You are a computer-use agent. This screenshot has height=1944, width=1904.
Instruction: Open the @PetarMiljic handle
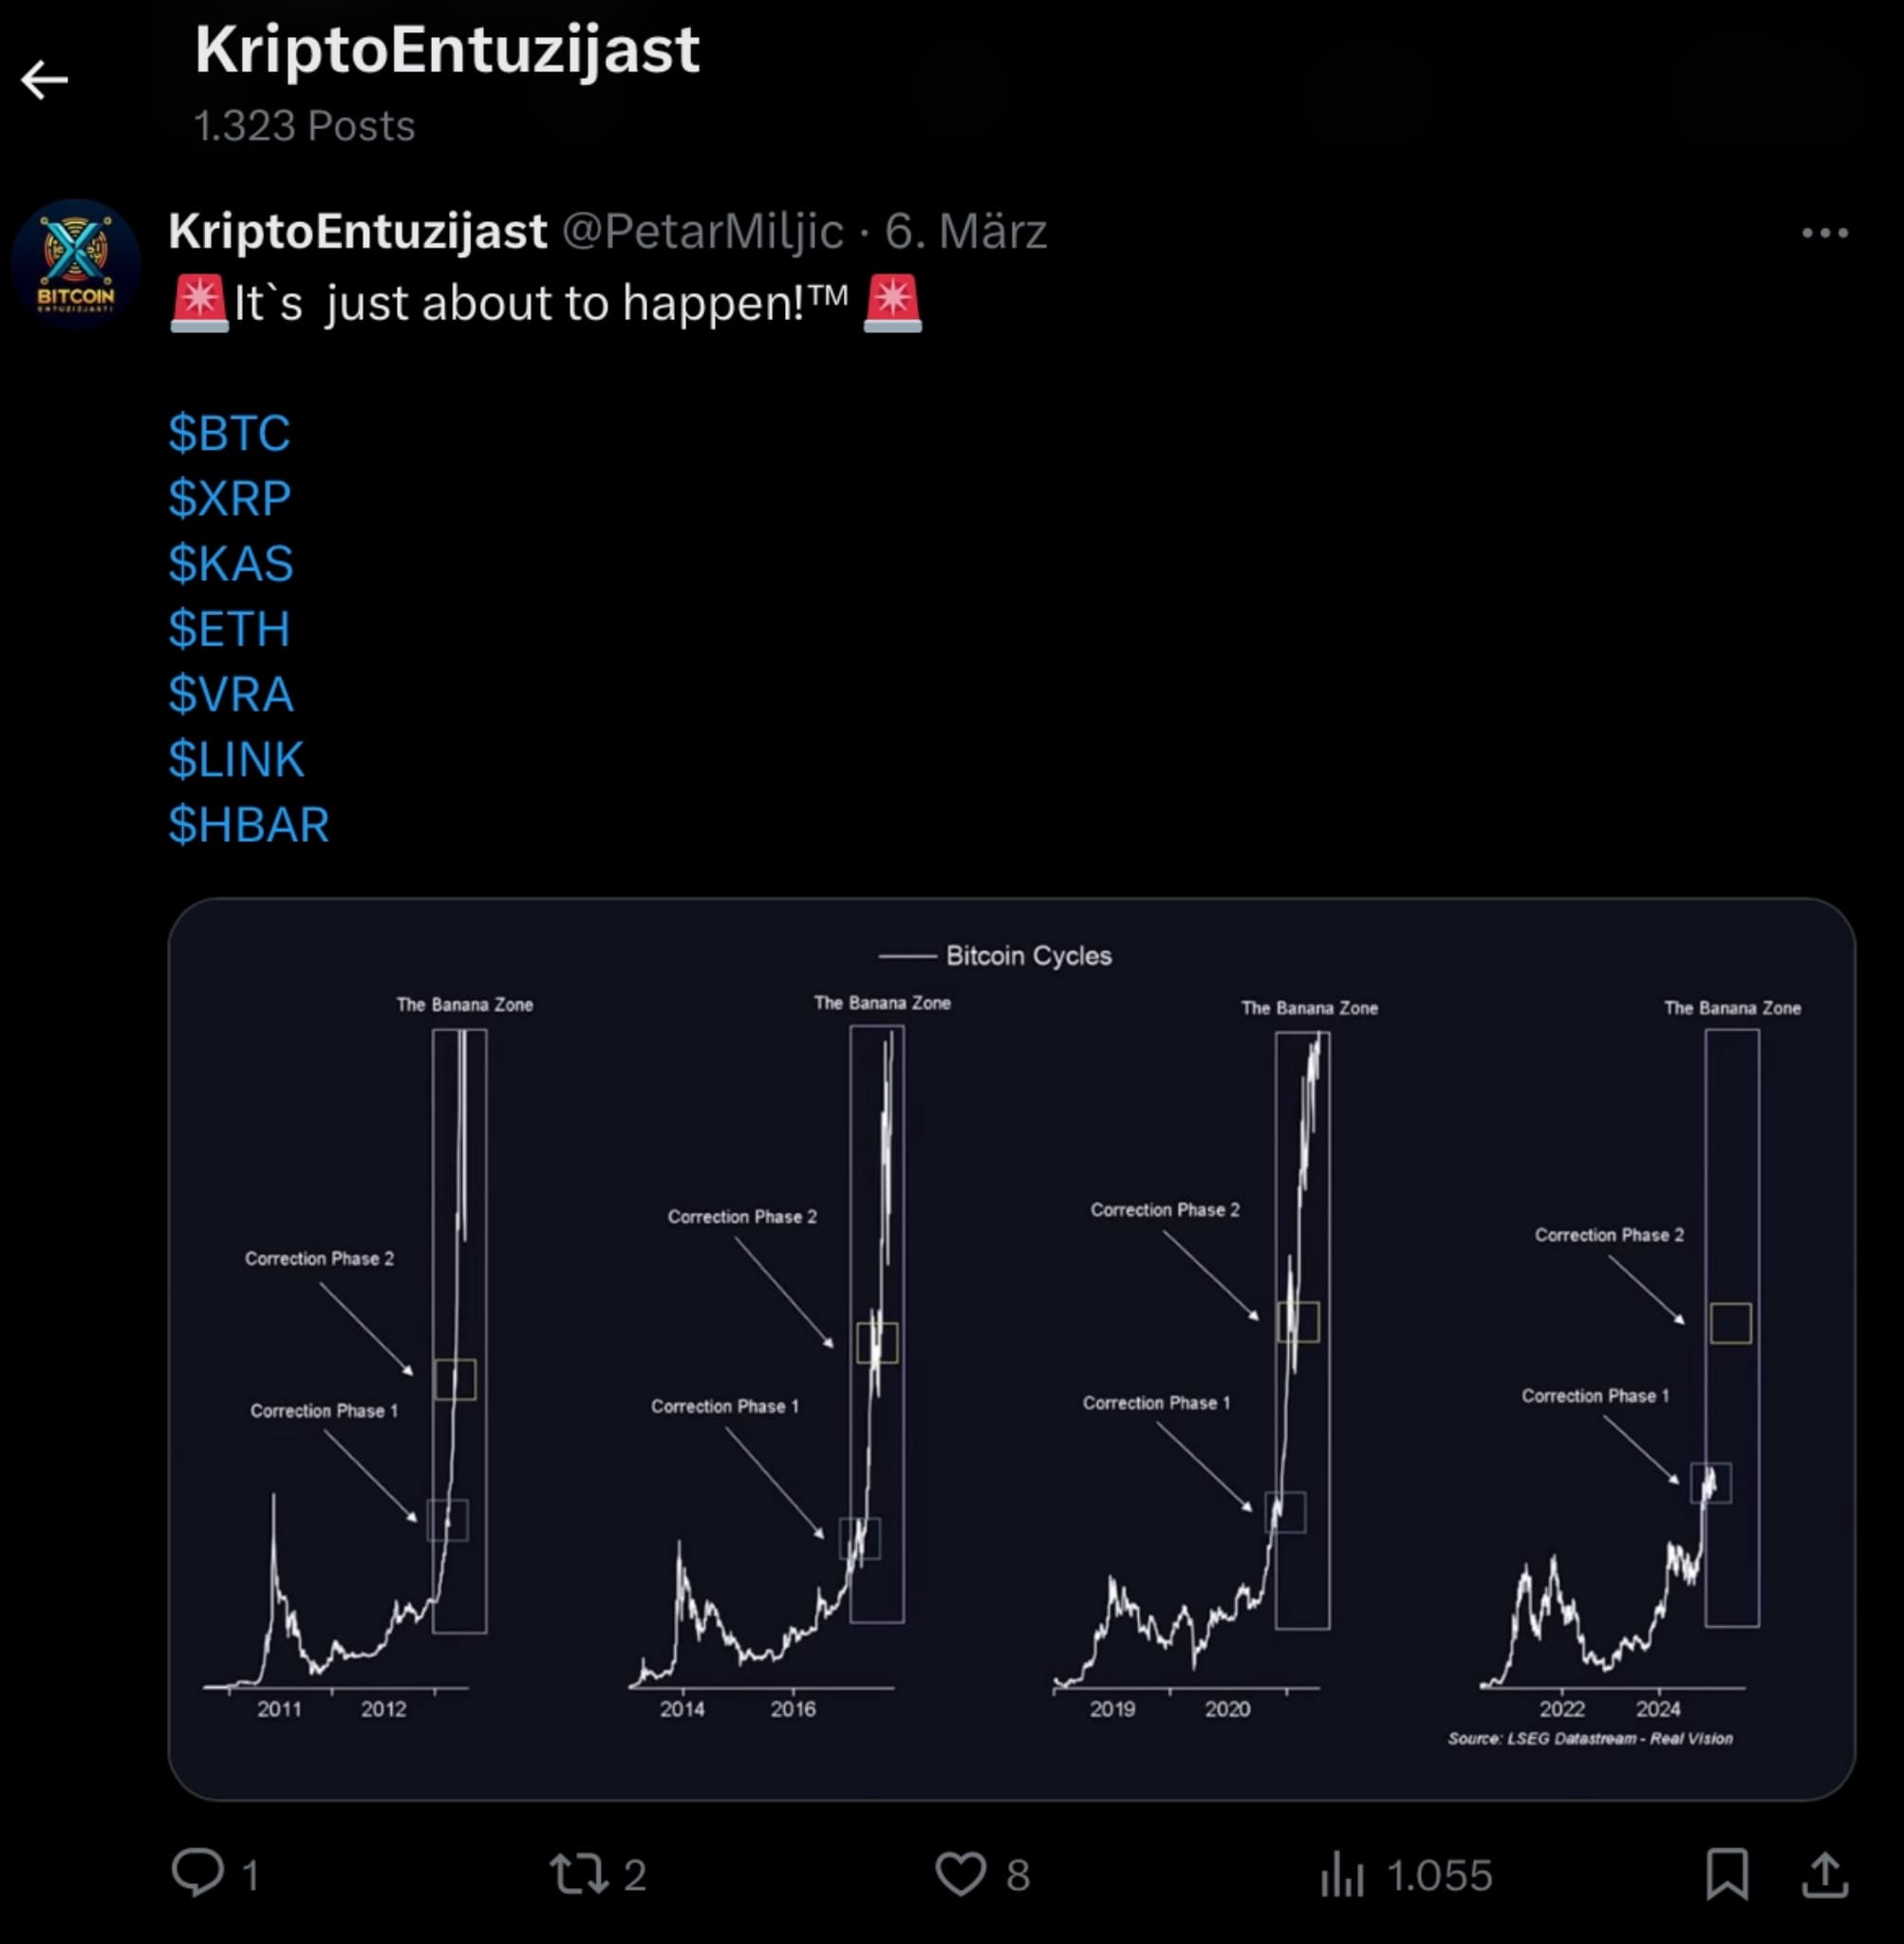tap(703, 231)
